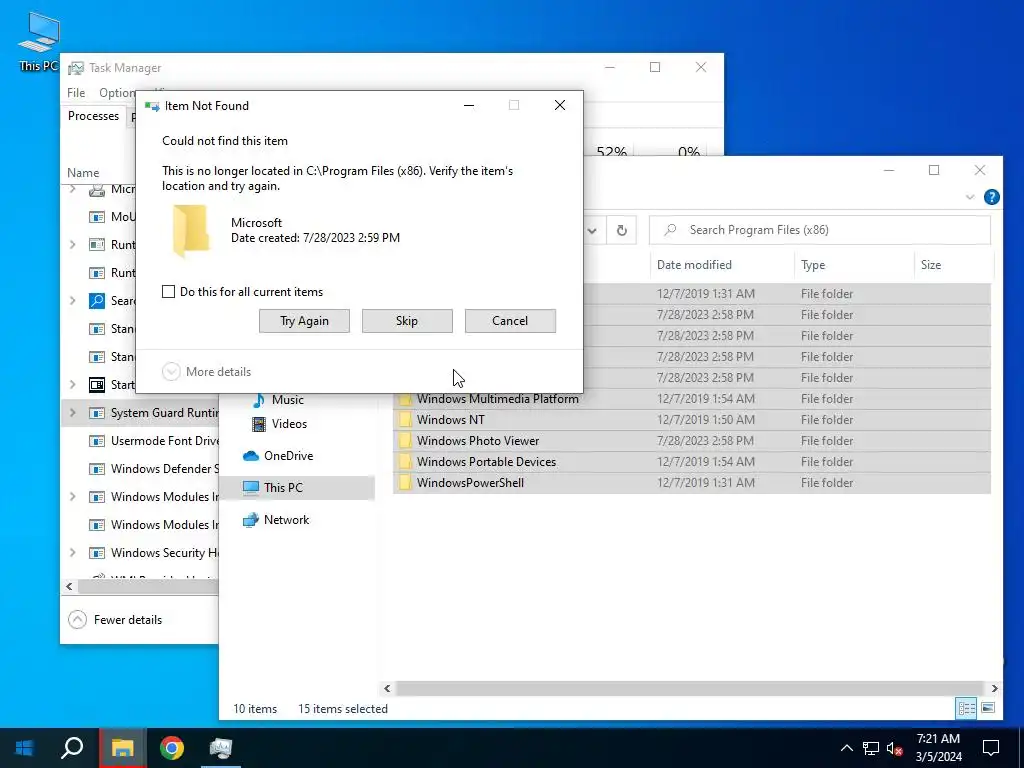1024x768 pixels.
Task: Expand the Windows Security process row
Action: pyautogui.click(x=72, y=552)
